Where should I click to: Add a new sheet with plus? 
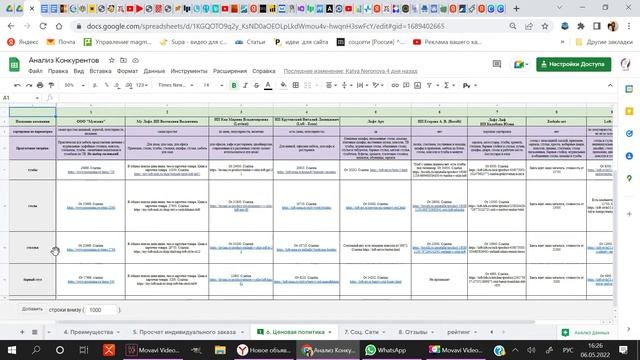click(x=22, y=332)
